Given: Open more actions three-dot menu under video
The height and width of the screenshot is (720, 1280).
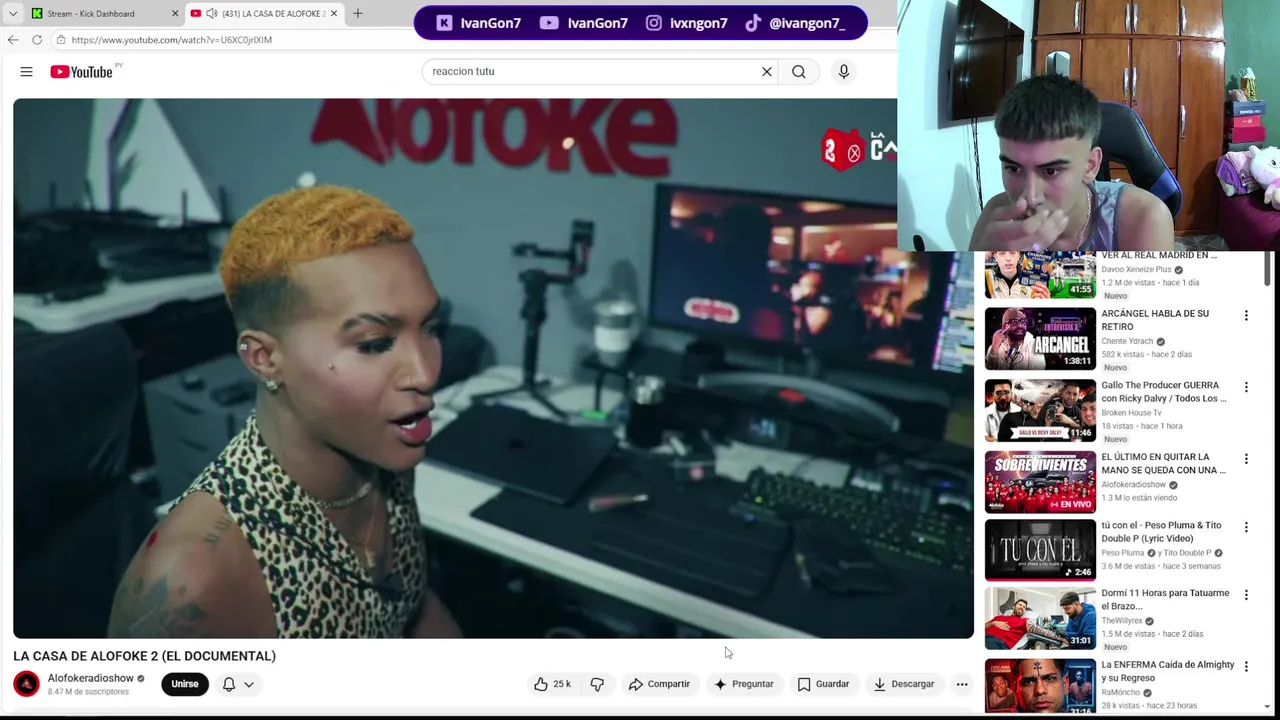Looking at the screenshot, I should click(x=962, y=684).
